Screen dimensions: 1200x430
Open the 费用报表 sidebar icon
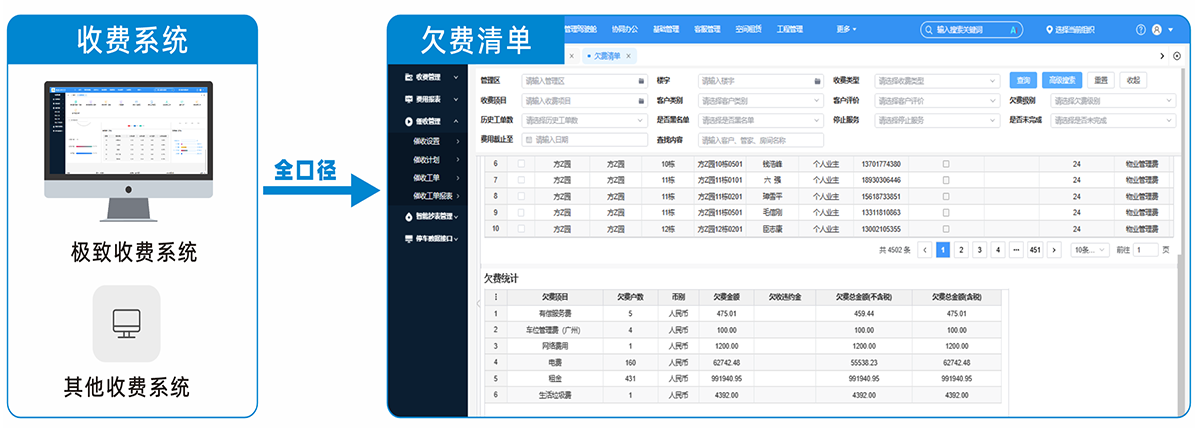click(x=409, y=99)
